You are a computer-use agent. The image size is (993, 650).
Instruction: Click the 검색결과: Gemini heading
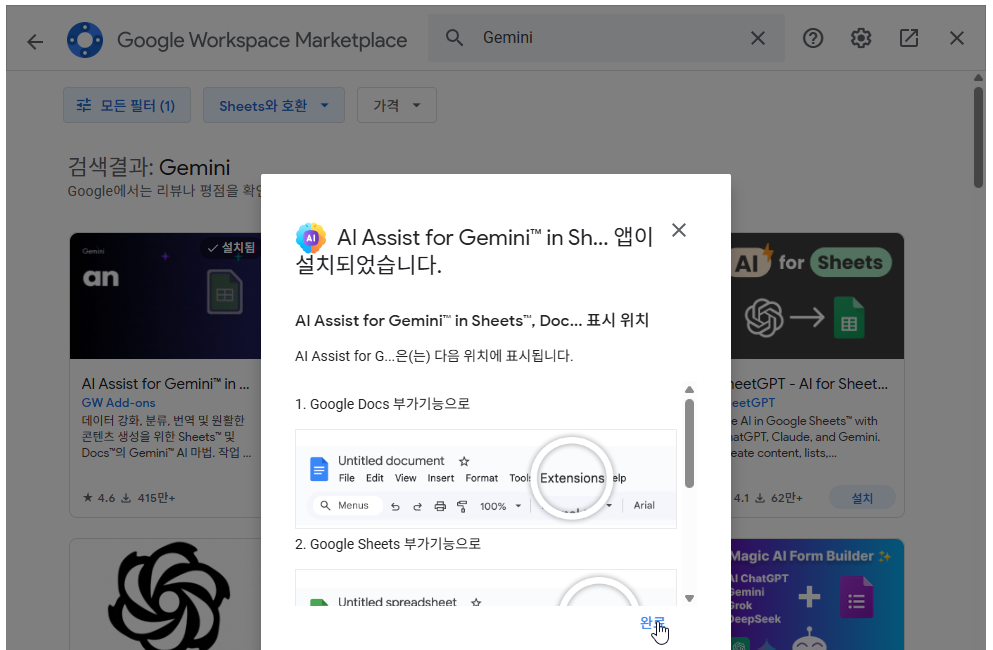click(149, 167)
